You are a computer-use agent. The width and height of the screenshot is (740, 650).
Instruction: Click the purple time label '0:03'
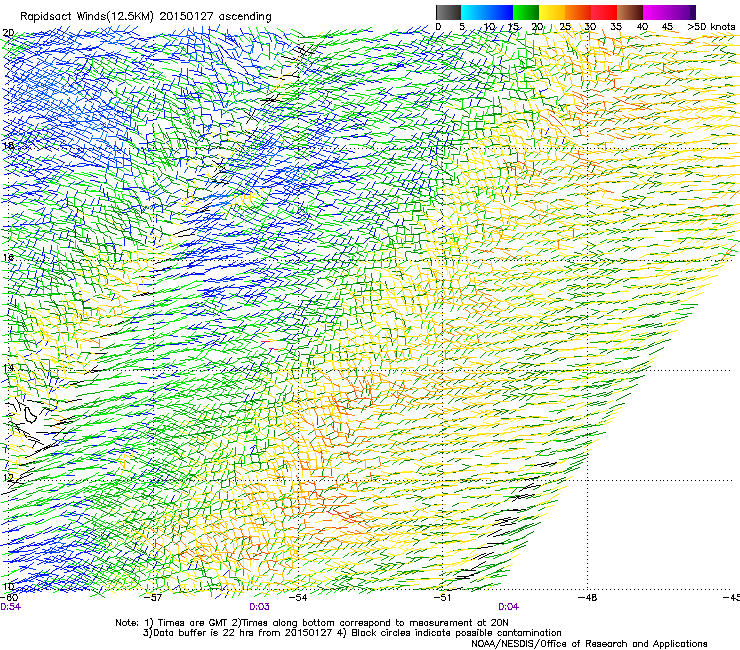(x=259, y=607)
